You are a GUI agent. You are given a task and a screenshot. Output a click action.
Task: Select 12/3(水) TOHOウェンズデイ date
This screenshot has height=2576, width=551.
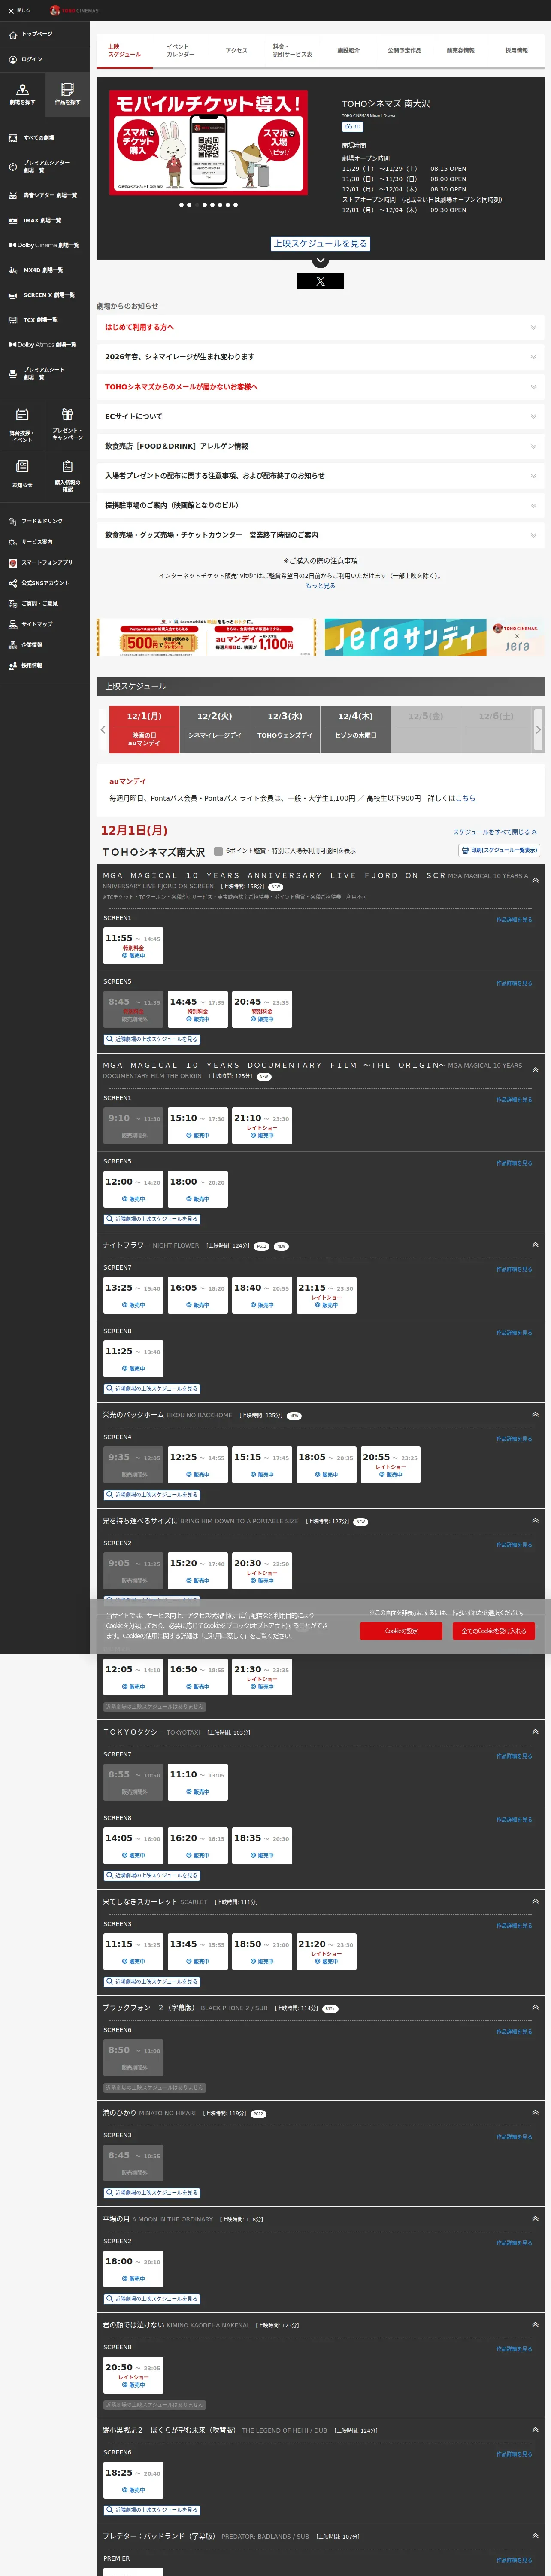pyautogui.click(x=285, y=729)
